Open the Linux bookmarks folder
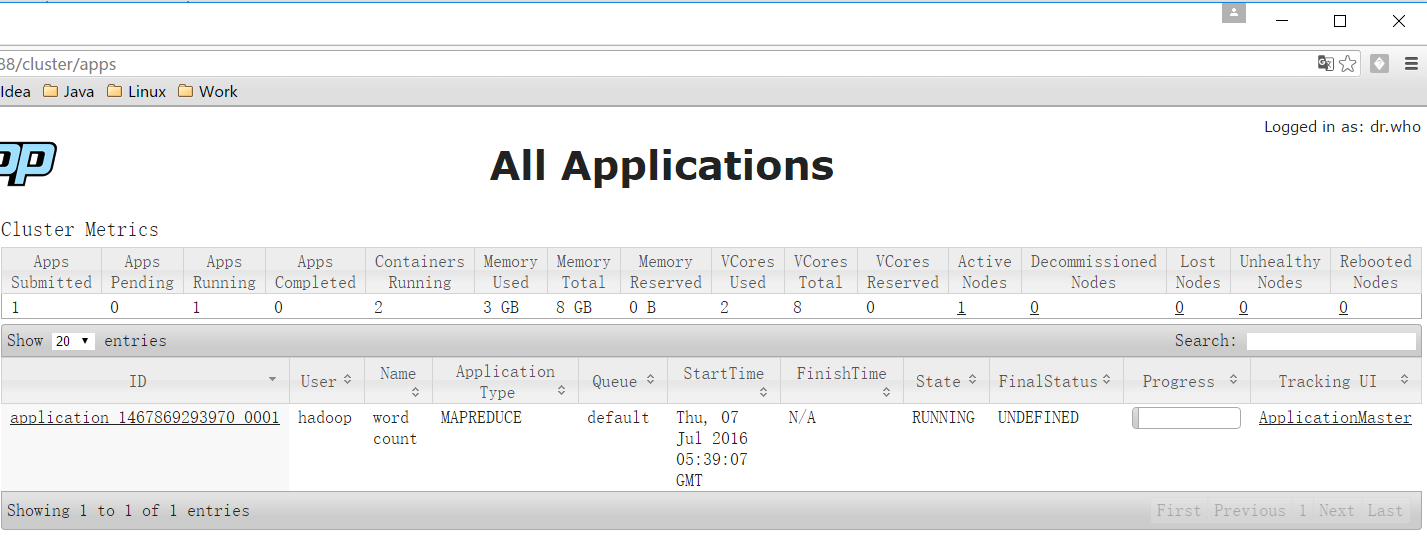1427x544 pixels. pos(136,91)
